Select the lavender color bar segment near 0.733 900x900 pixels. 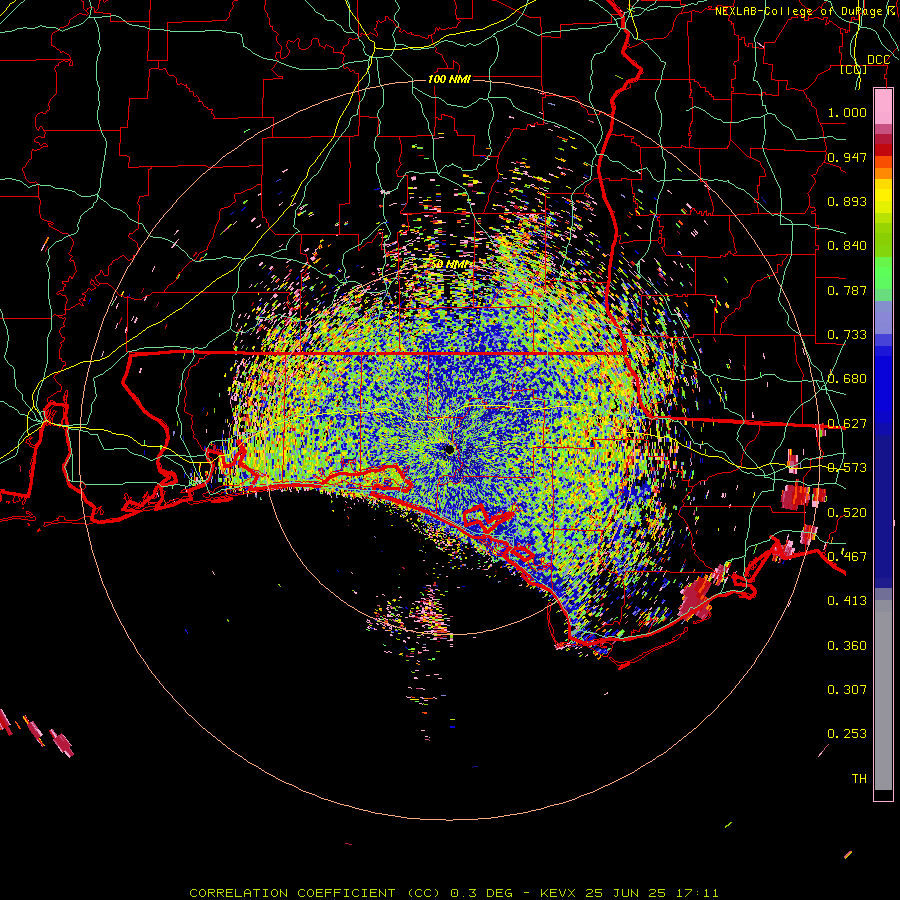(883, 317)
